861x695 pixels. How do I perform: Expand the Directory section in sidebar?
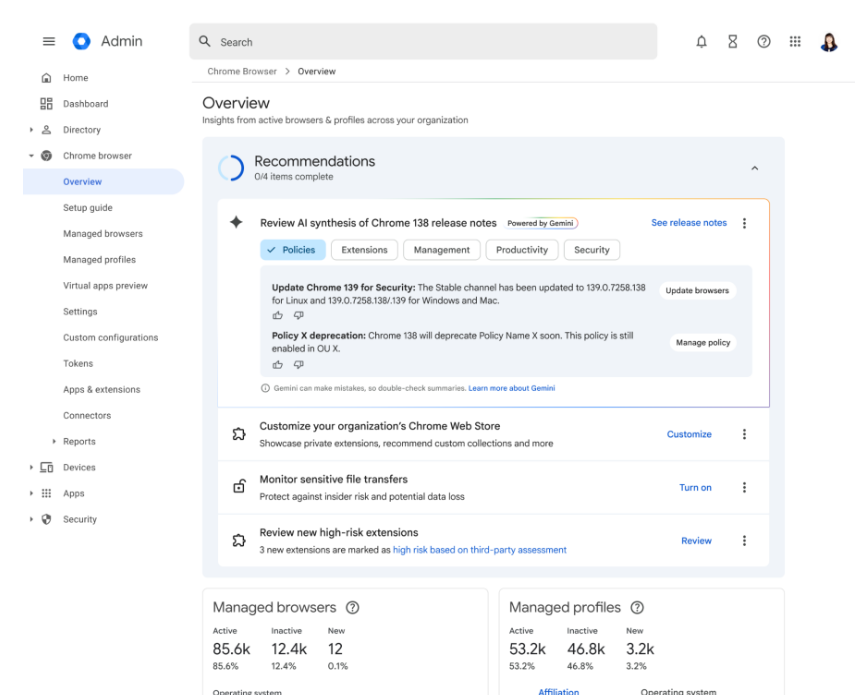[32, 130]
